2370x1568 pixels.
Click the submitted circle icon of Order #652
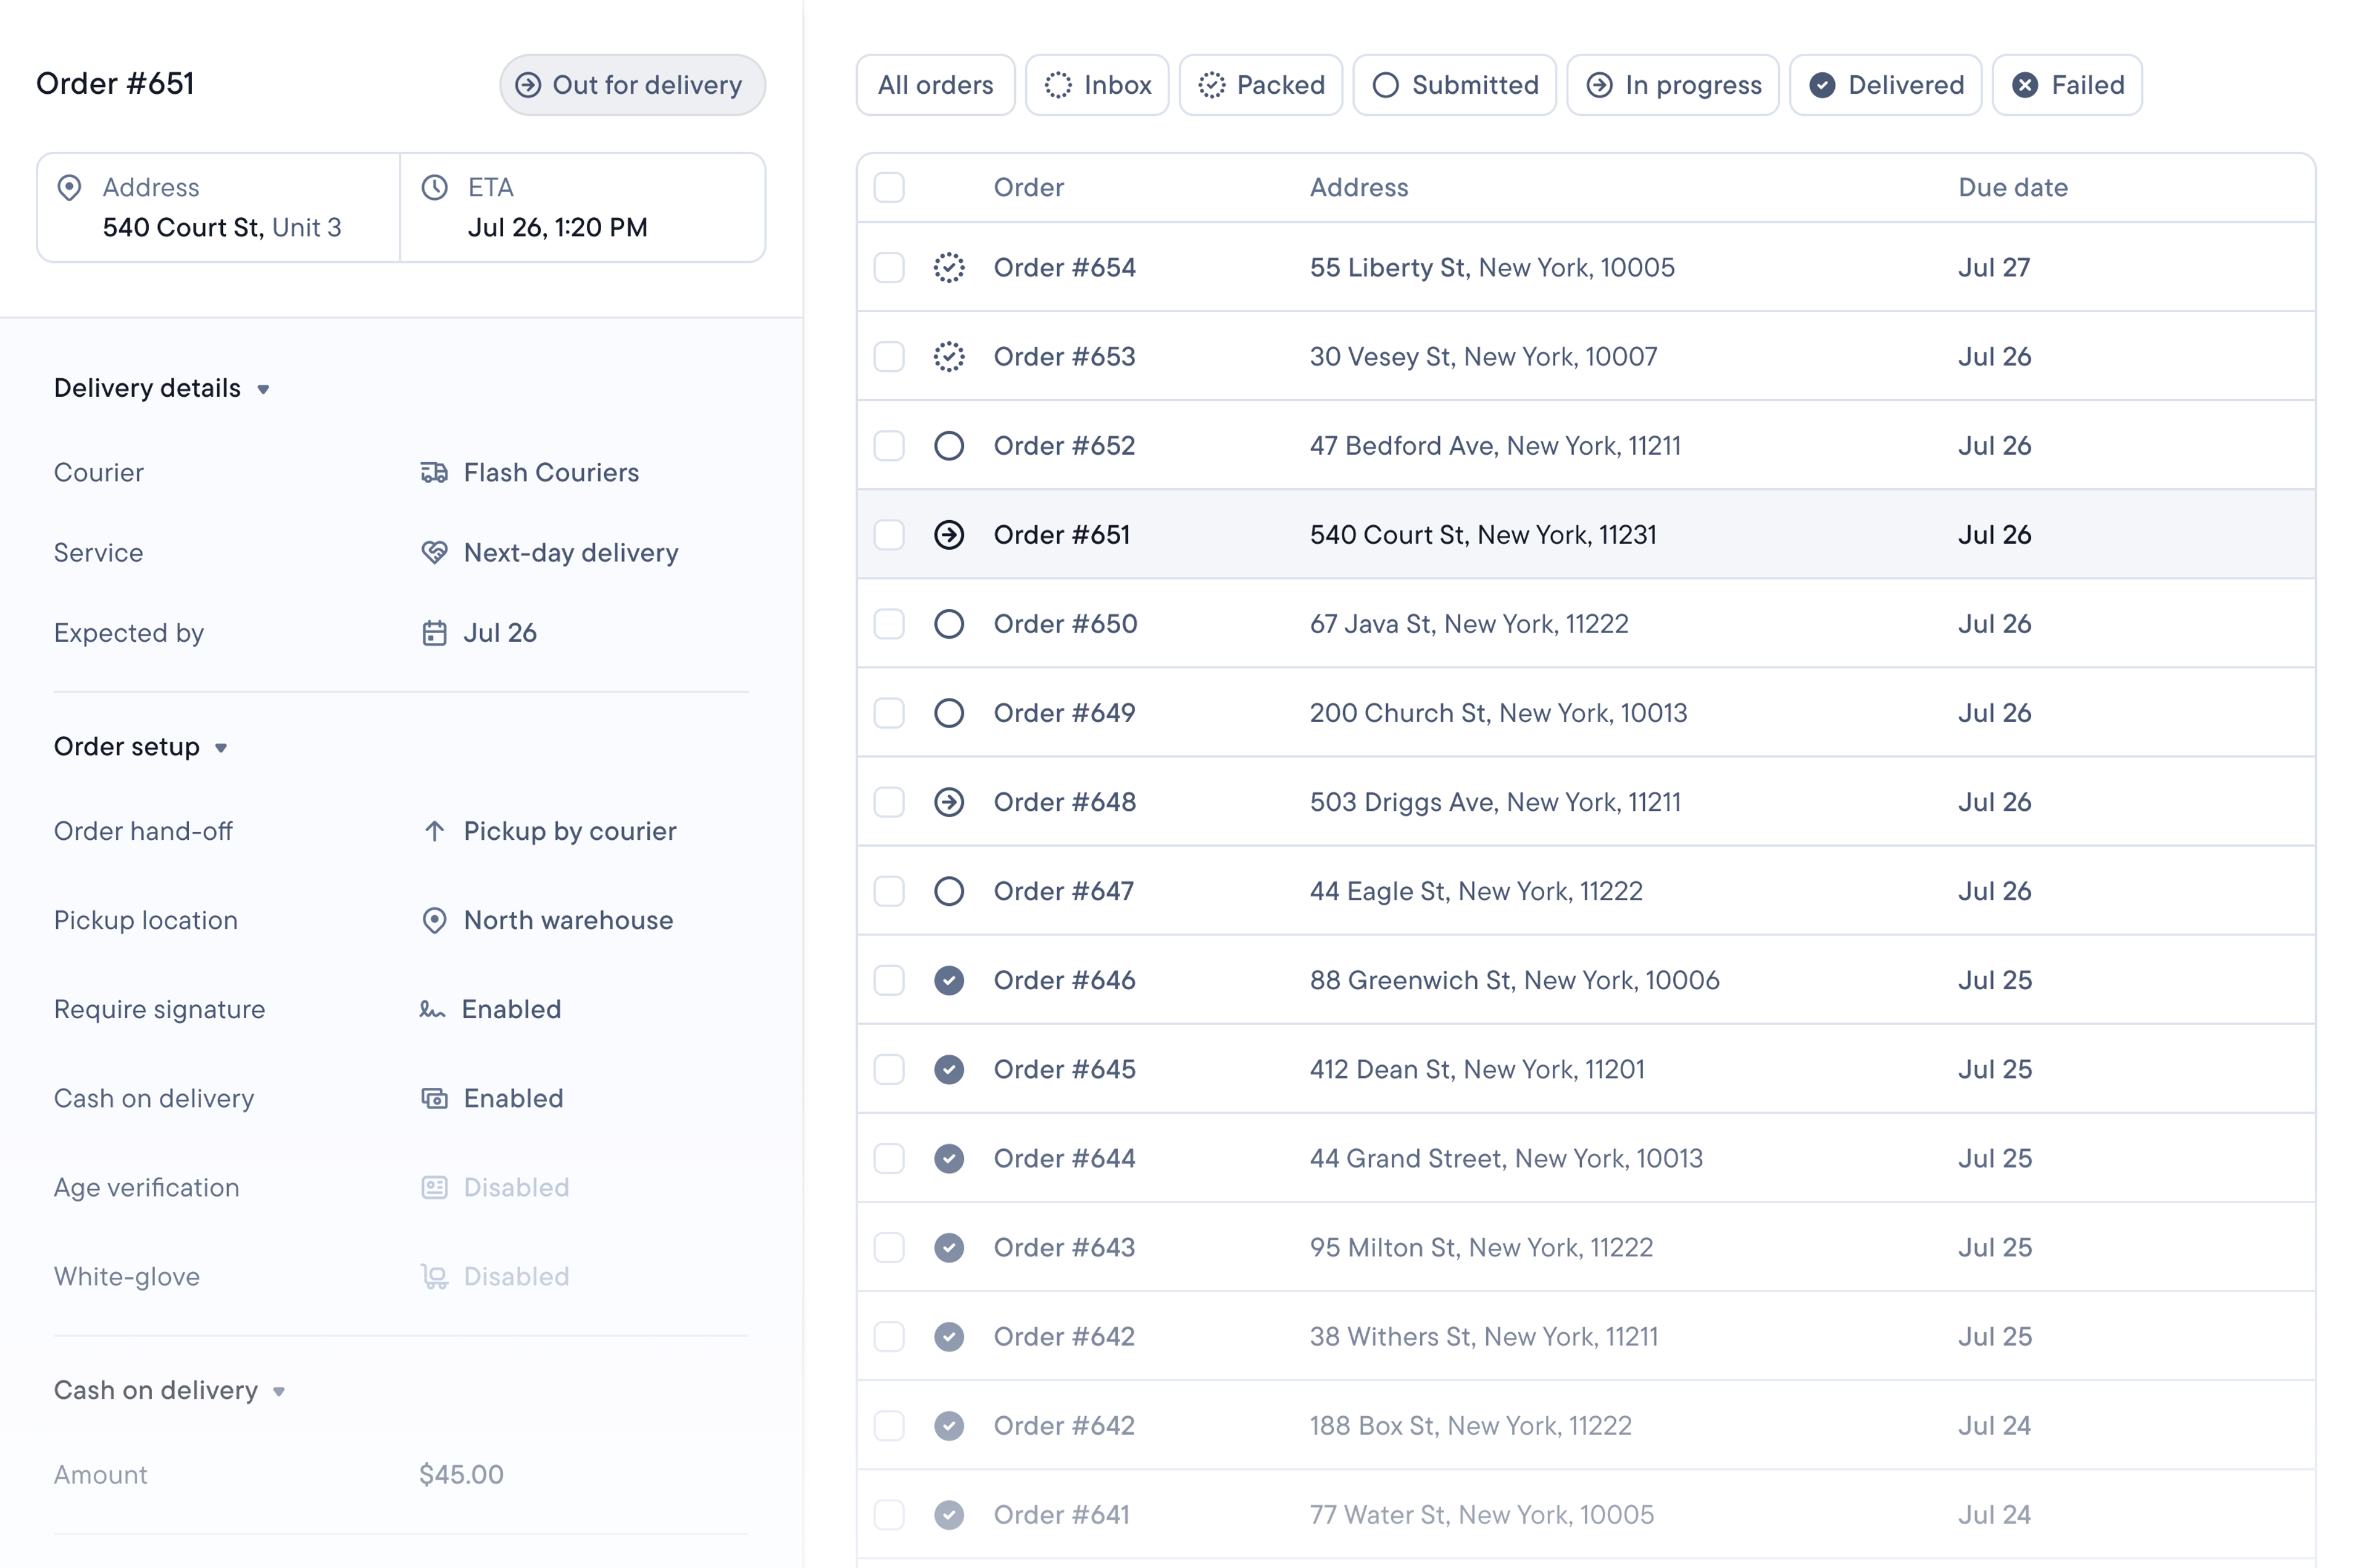[x=949, y=445]
